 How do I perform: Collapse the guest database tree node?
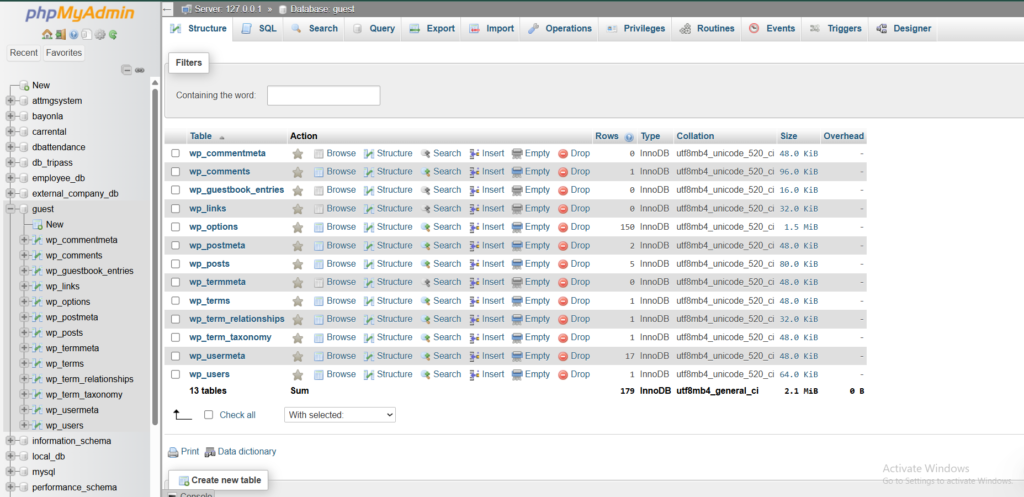[11, 209]
